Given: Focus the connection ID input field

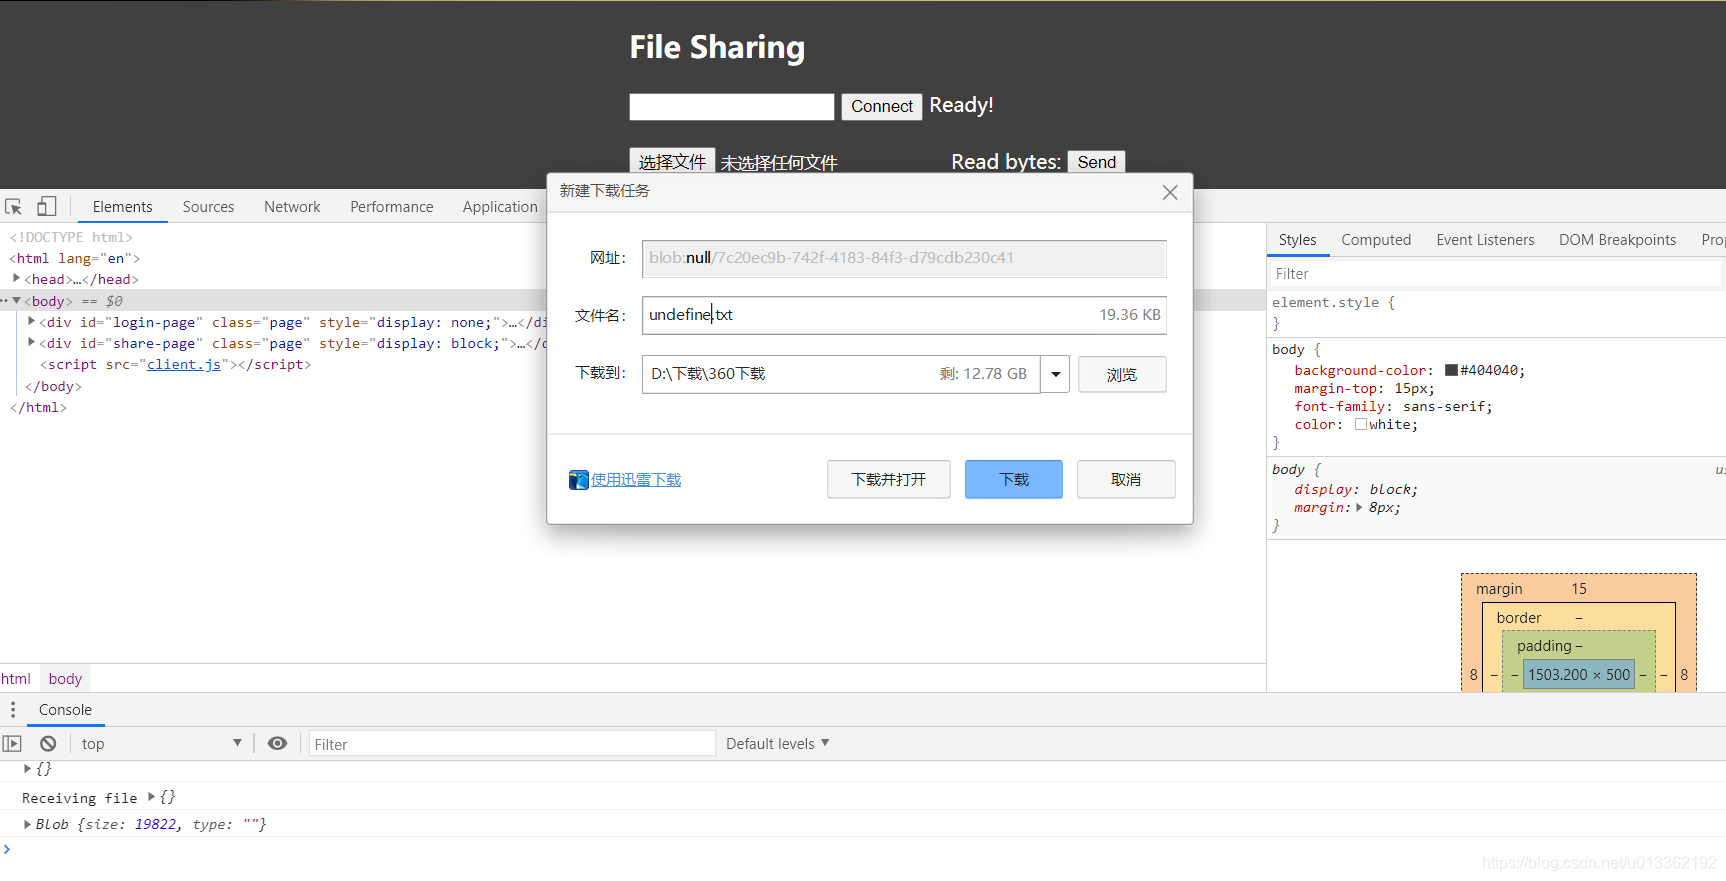Looking at the screenshot, I should point(732,107).
